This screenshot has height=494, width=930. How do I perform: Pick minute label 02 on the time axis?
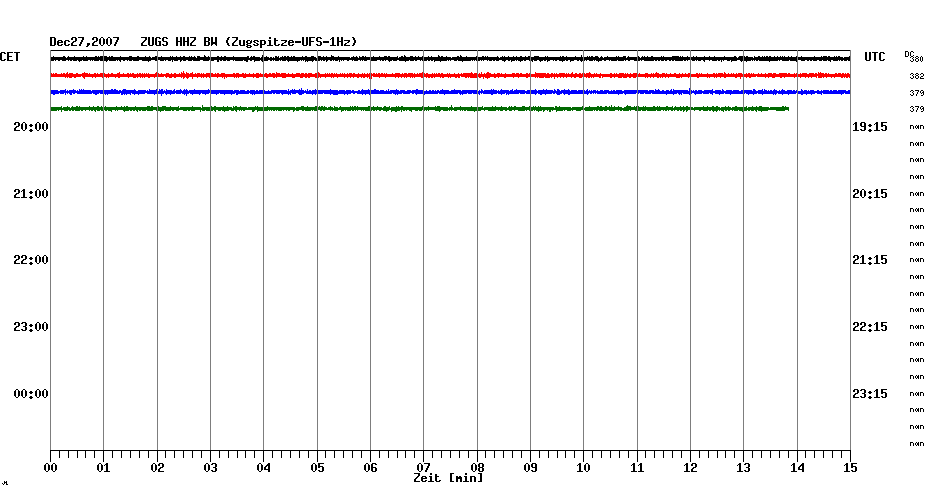157,468
